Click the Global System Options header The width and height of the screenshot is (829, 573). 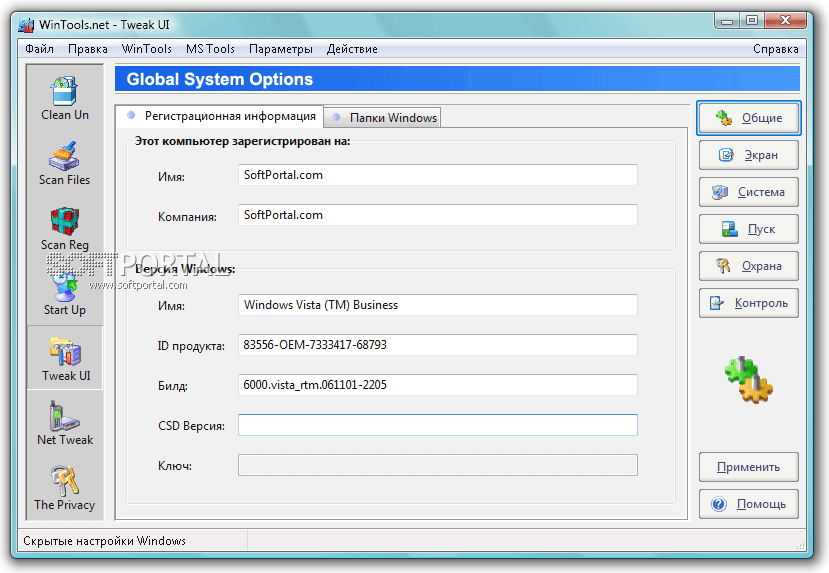[457, 79]
